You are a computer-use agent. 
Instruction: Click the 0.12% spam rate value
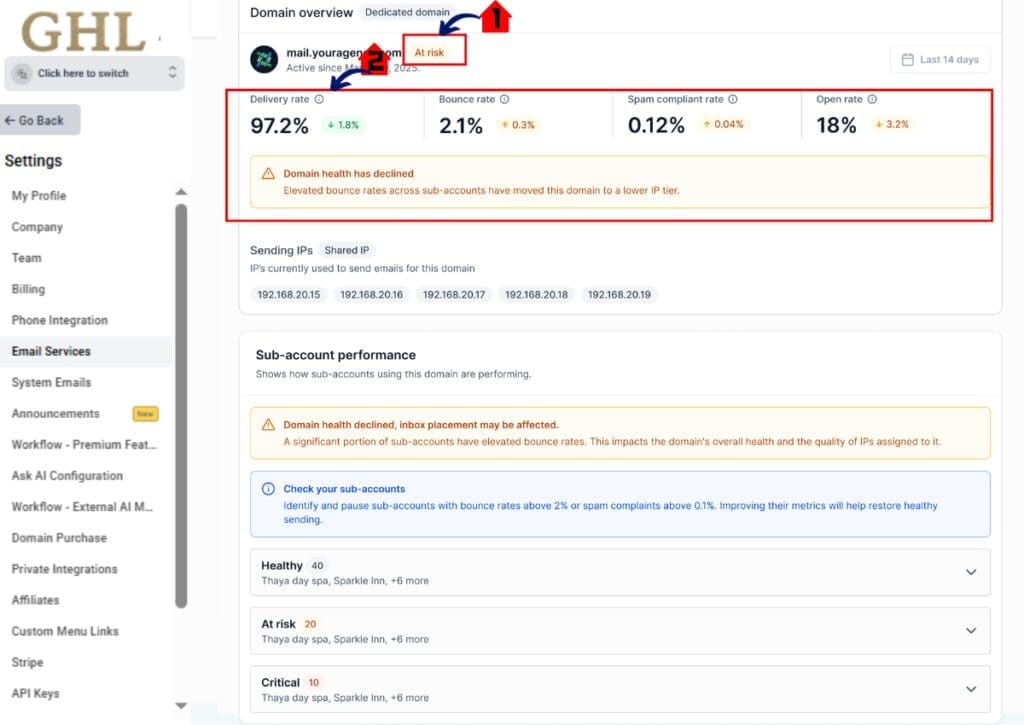(656, 125)
